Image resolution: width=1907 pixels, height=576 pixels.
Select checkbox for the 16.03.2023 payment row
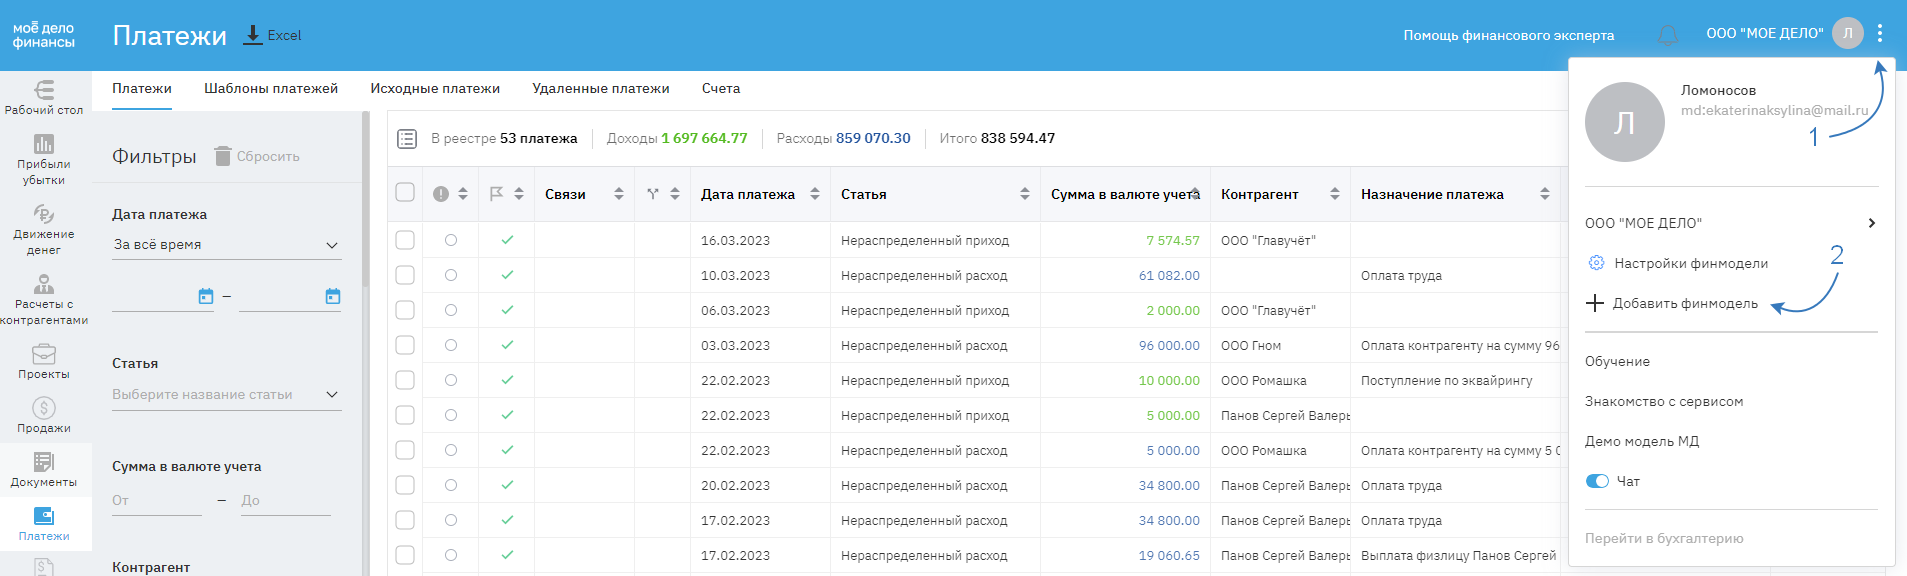point(405,240)
